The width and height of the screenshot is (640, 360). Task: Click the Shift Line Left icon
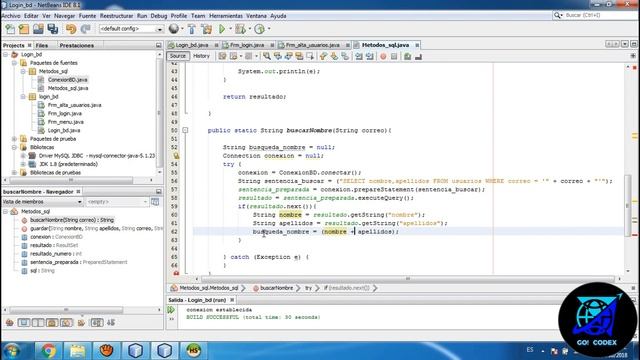359,56
